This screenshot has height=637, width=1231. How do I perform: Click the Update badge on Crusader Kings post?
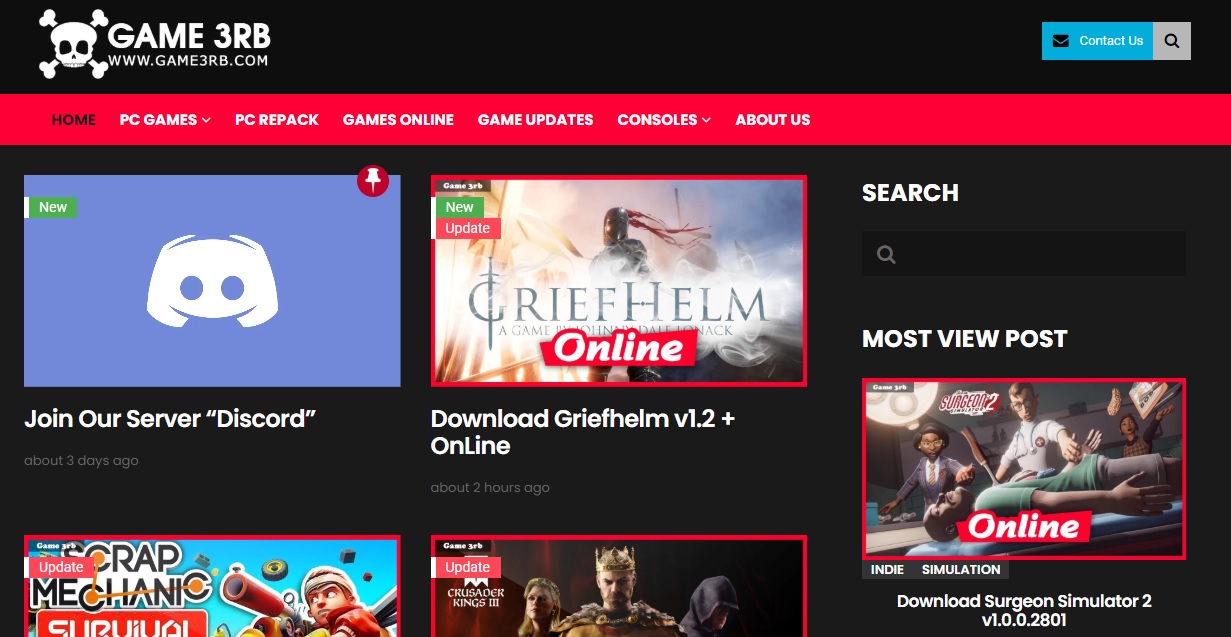coord(467,567)
